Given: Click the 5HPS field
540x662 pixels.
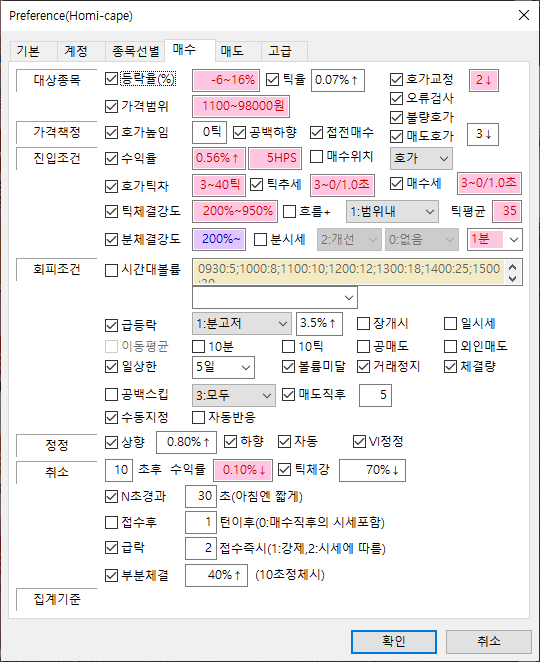Looking at the screenshot, I should (275, 158).
